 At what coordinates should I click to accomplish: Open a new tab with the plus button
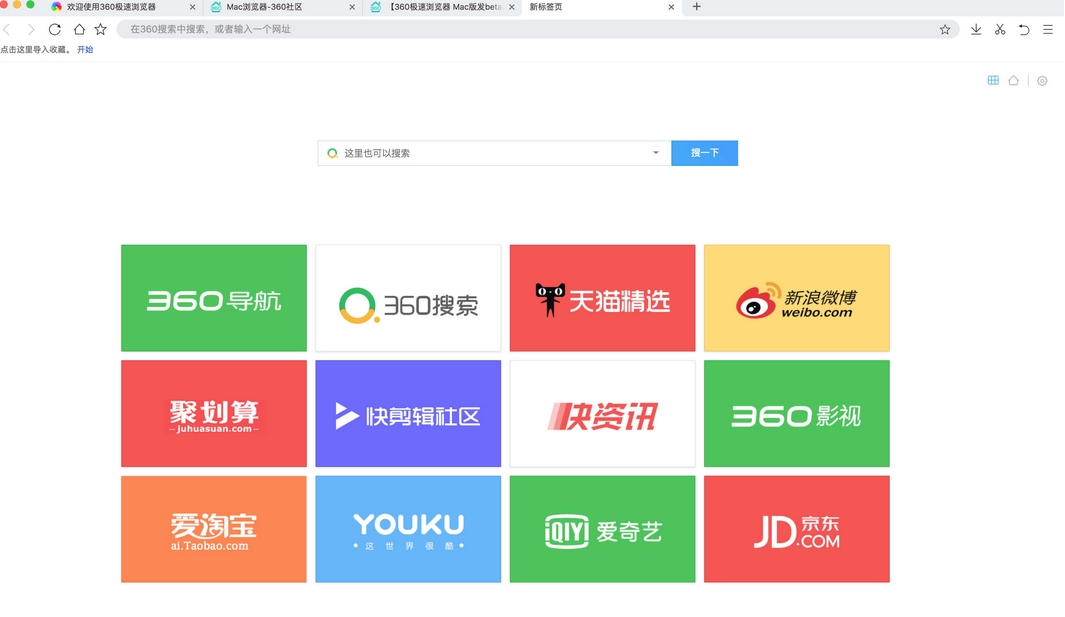(696, 7)
